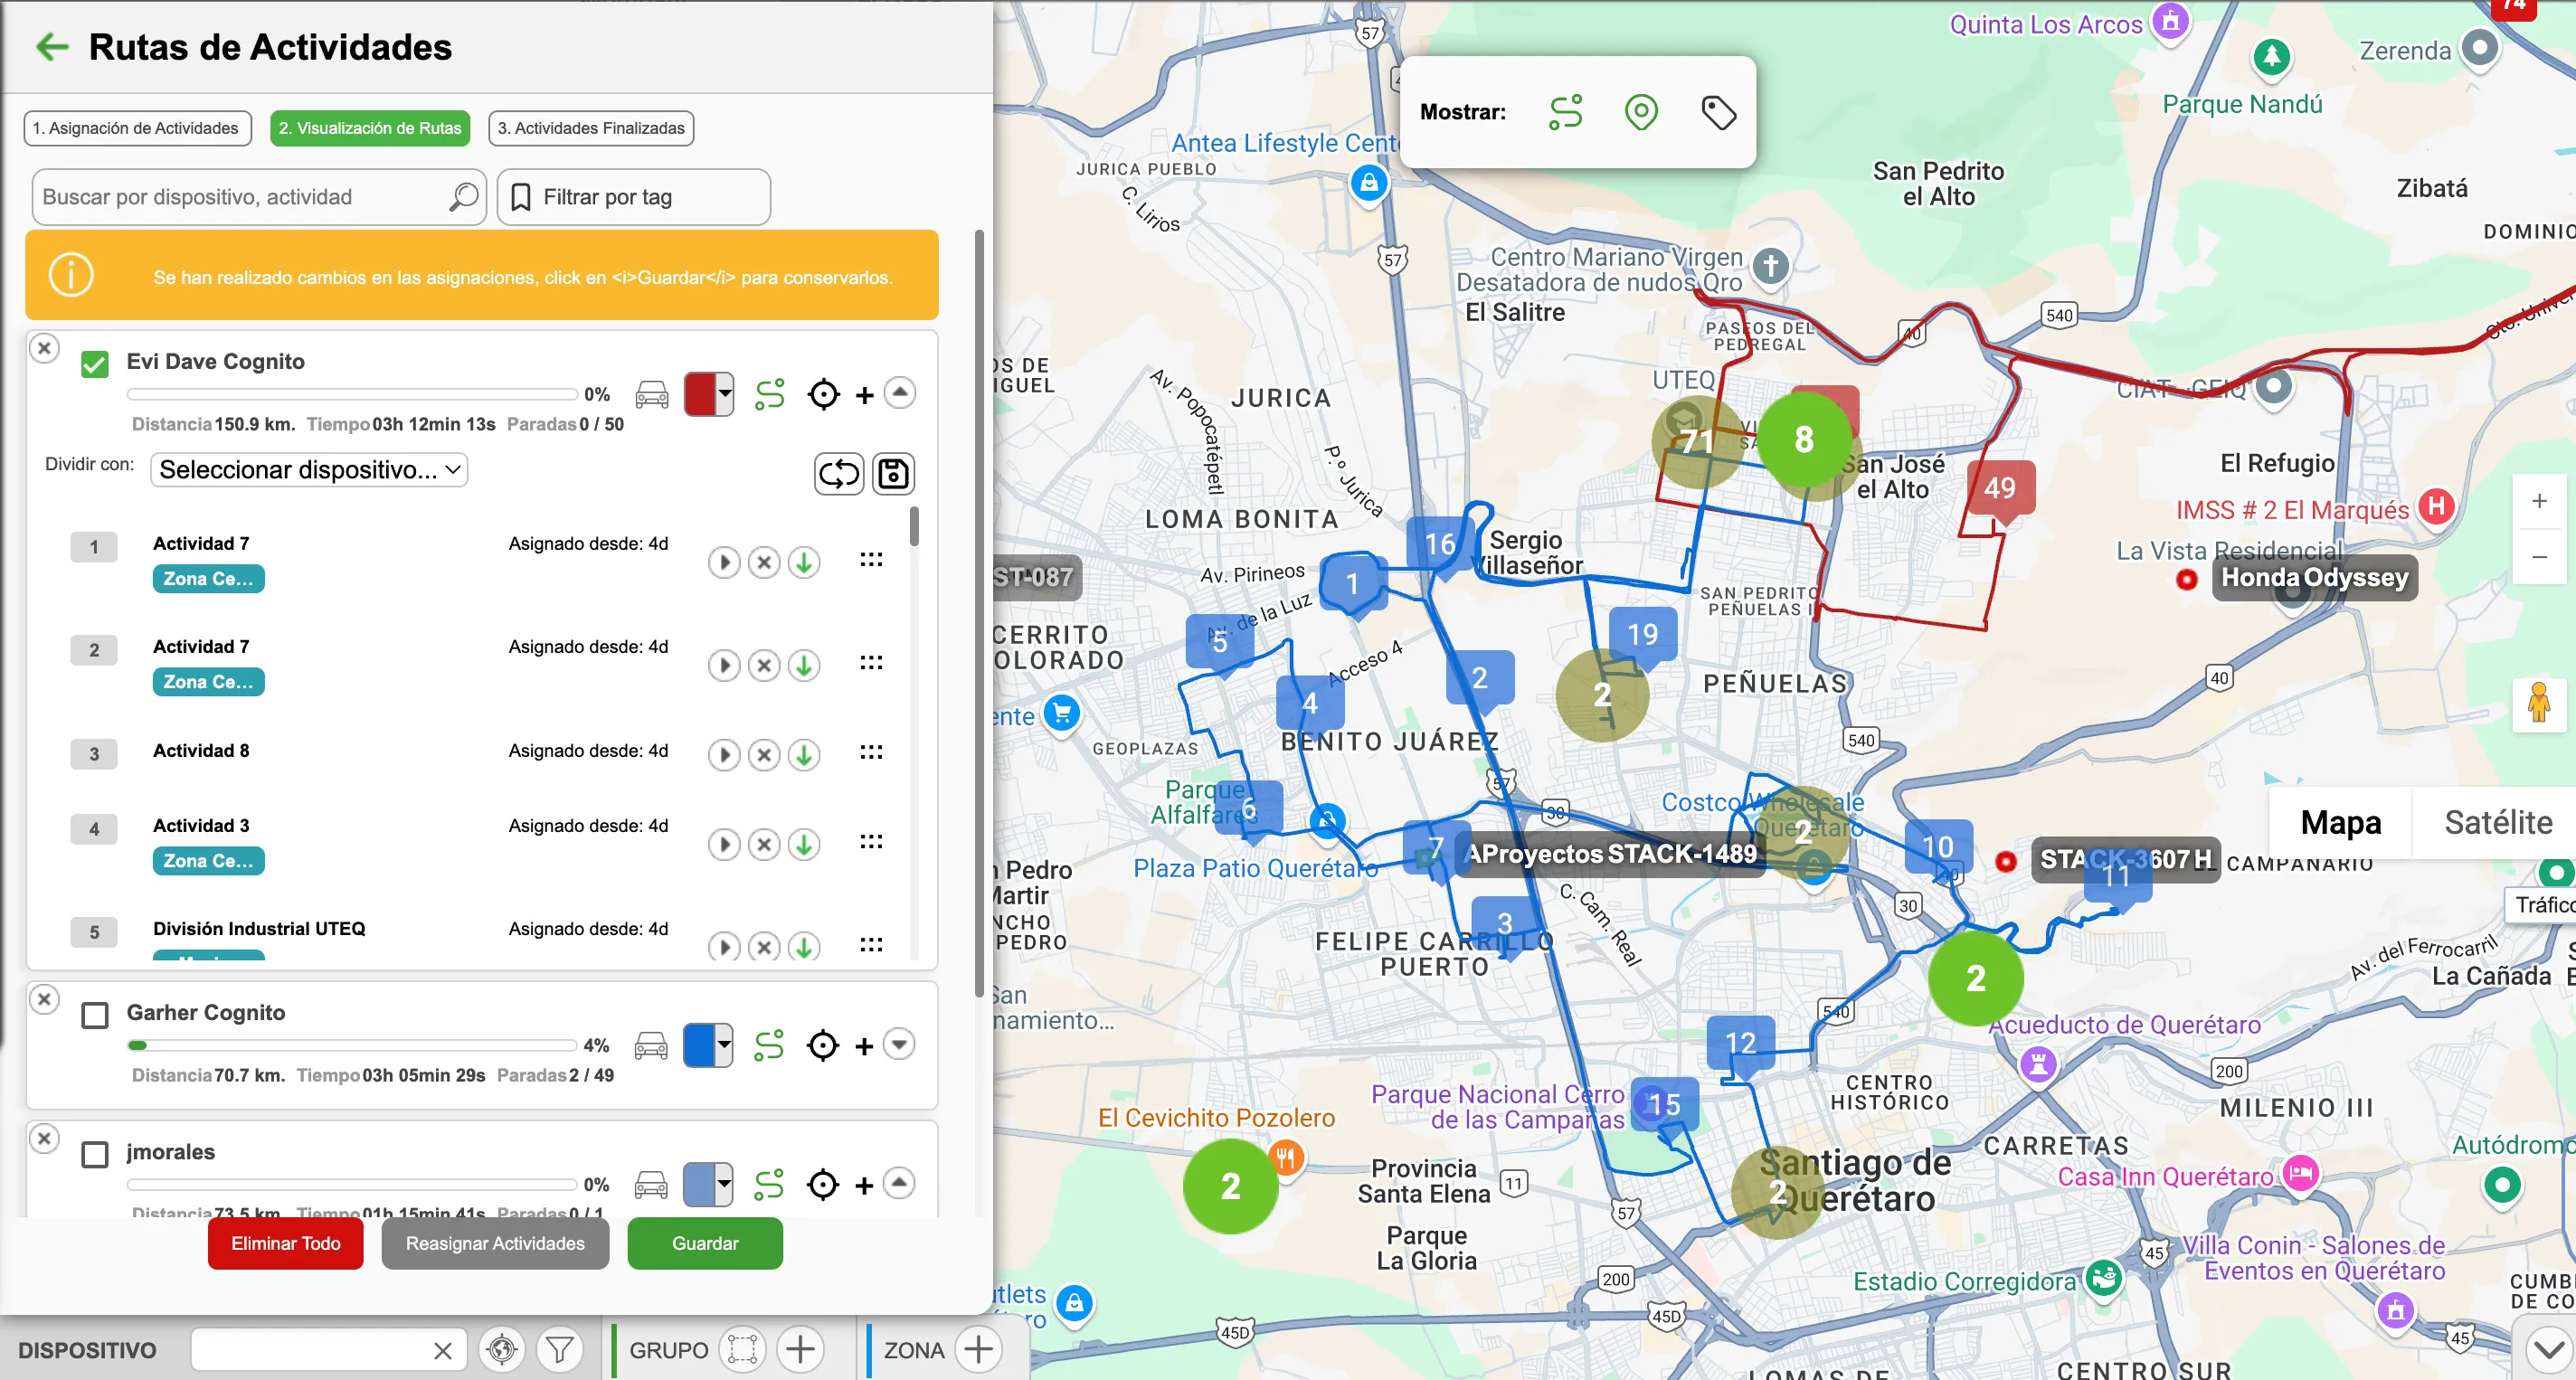Click the search magnifier icon

[463, 196]
